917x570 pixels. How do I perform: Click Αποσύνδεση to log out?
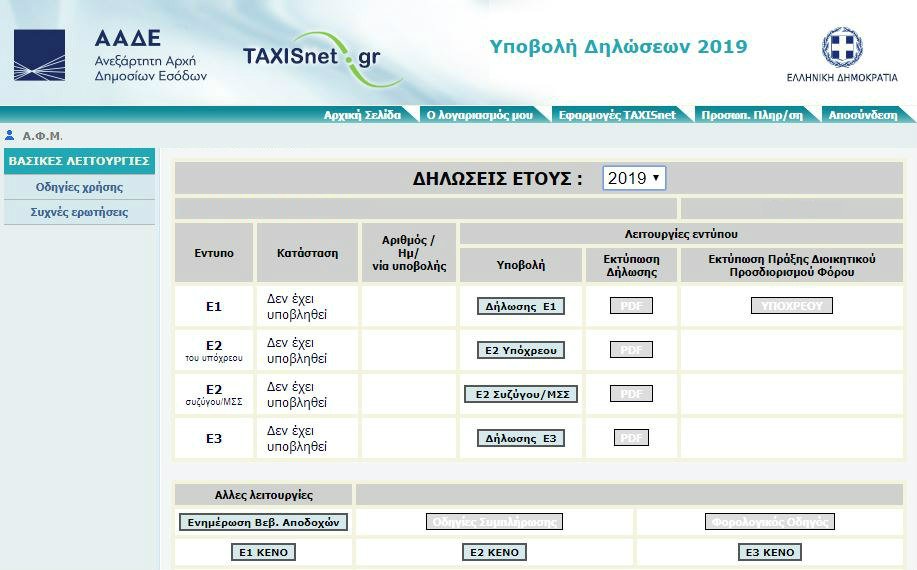click(x=863, y=115)
